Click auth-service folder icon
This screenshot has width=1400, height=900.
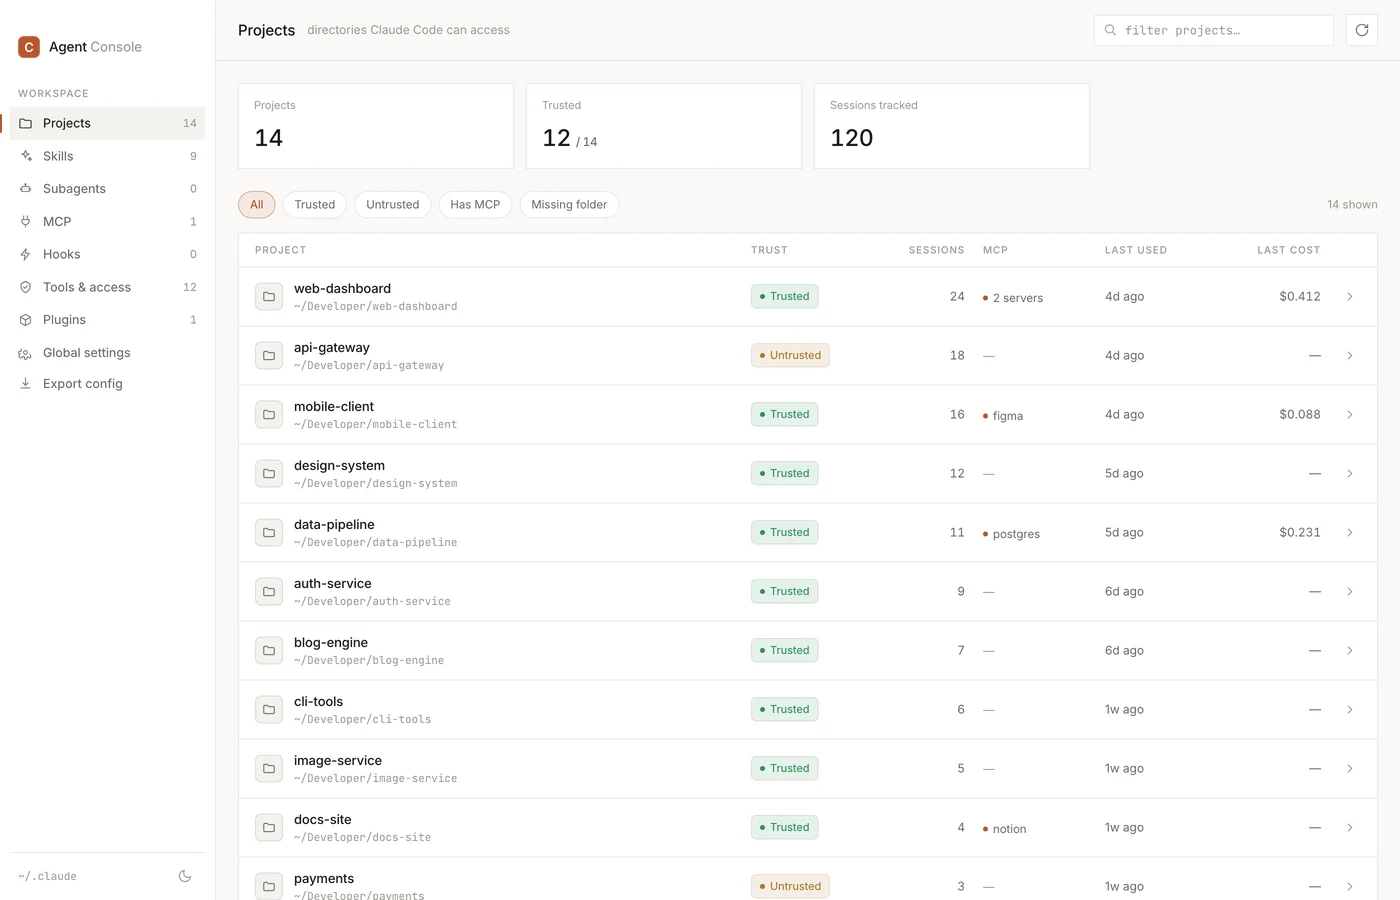(269, 592)
